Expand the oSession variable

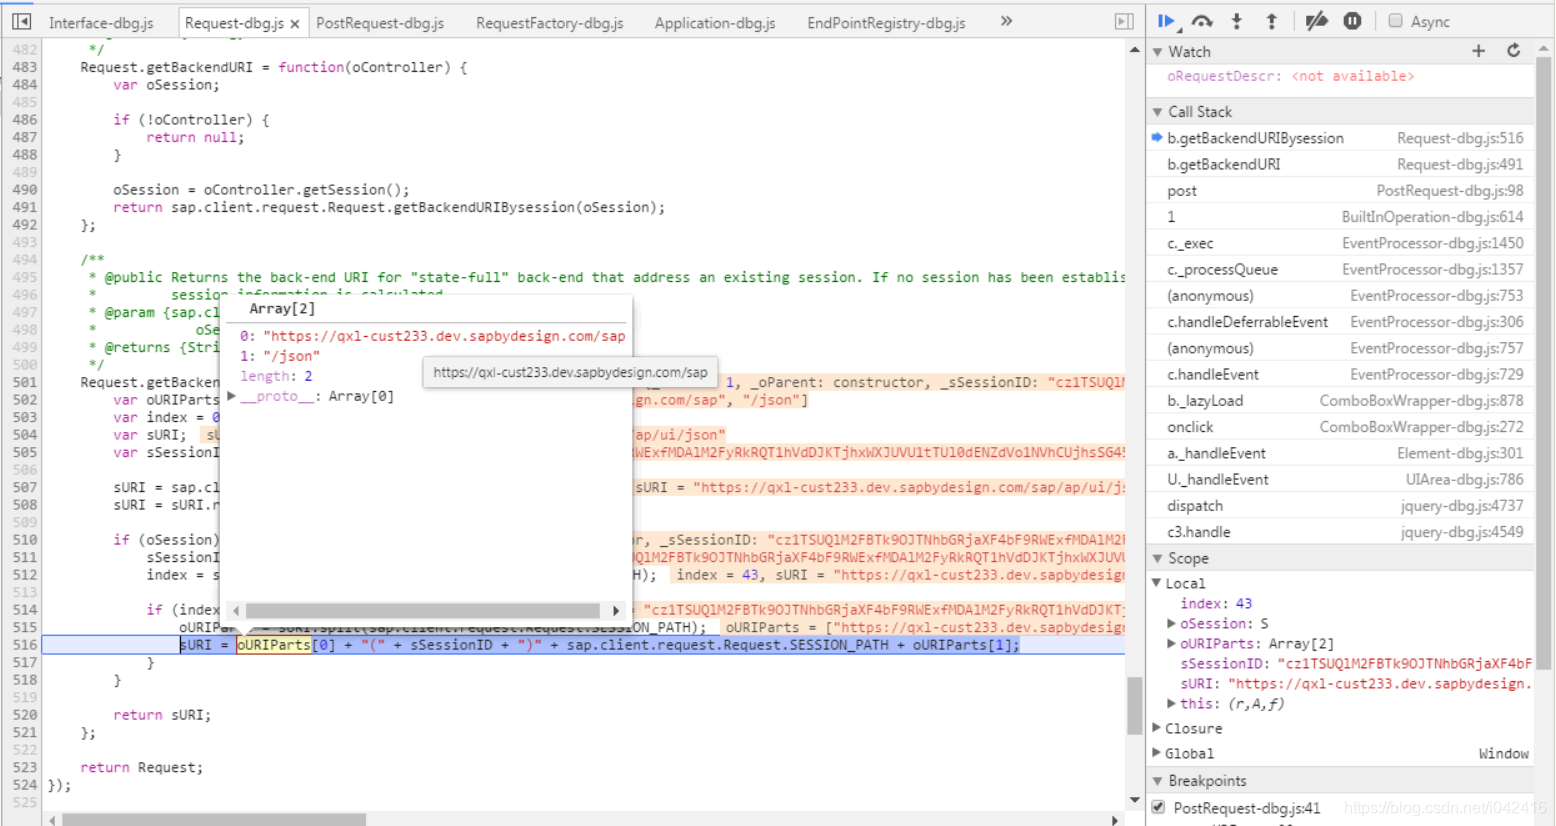click(1172, 623)
